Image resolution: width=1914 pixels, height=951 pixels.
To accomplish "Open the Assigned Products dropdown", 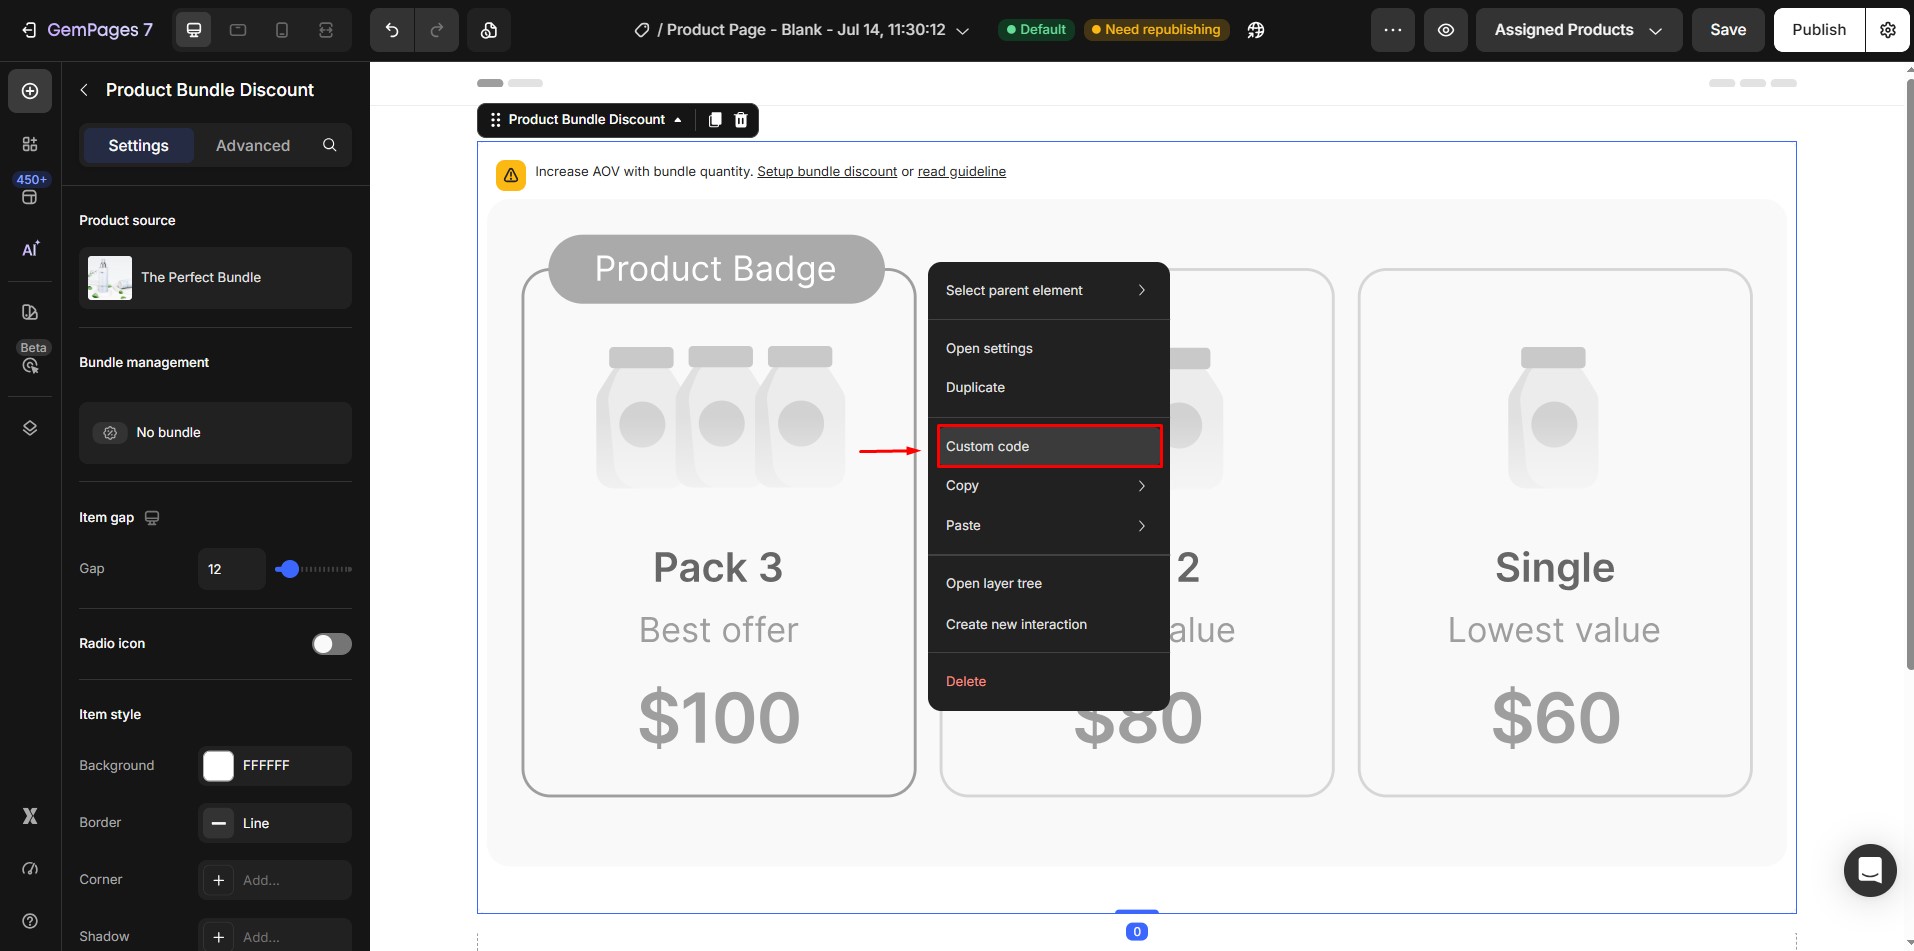I will tap(1579, 30).
